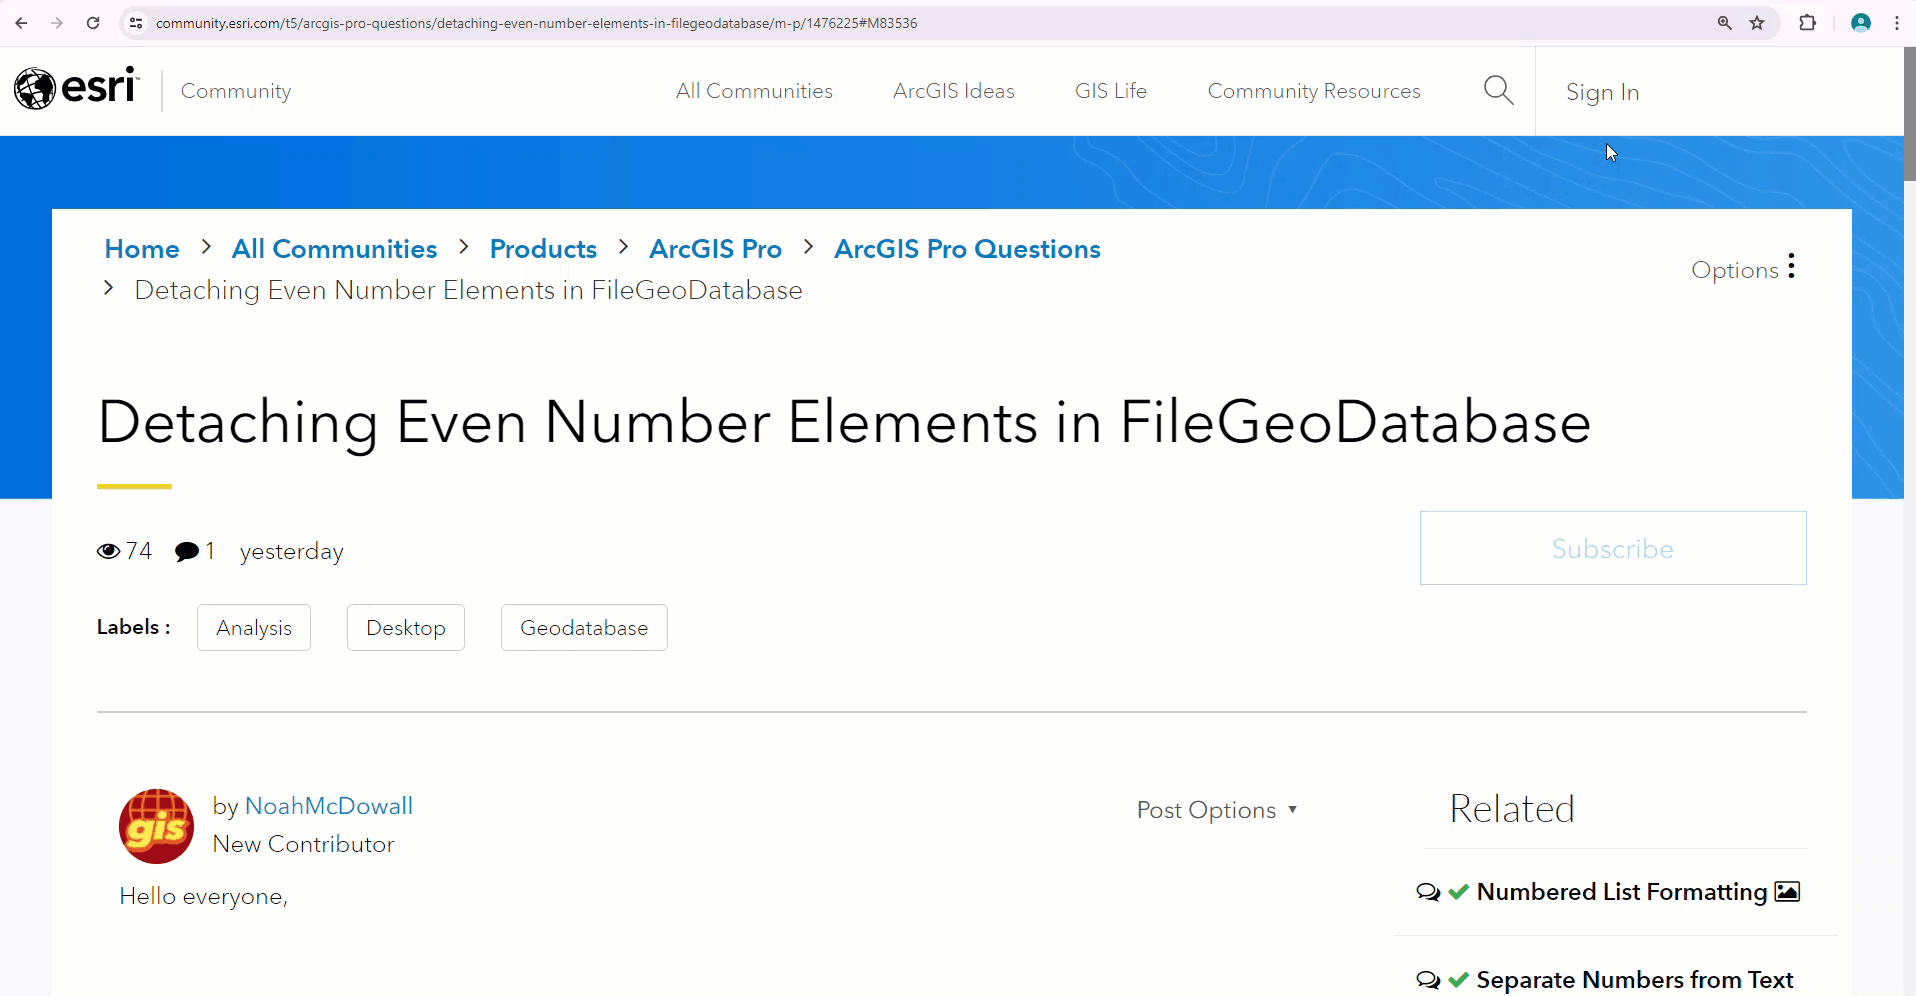Click the image icon beside Numbered List Formatting
Viewport: 1916px width, 996px height.
[1787, 891]
